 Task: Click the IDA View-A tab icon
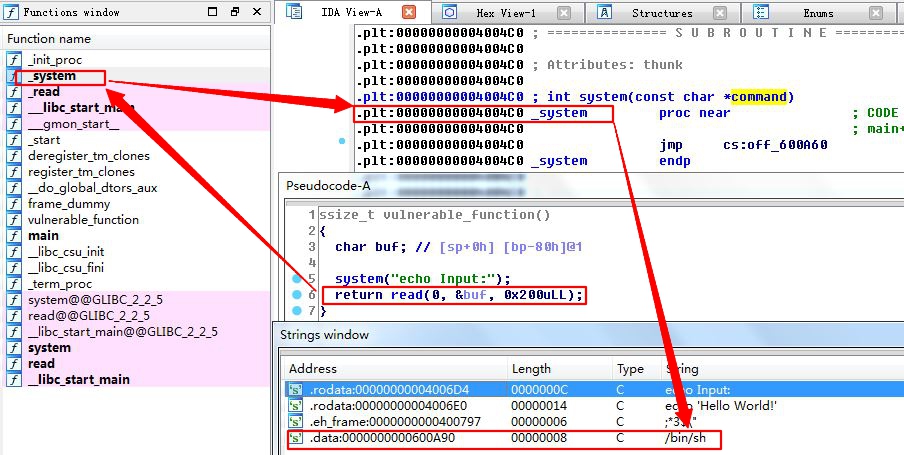295,13
